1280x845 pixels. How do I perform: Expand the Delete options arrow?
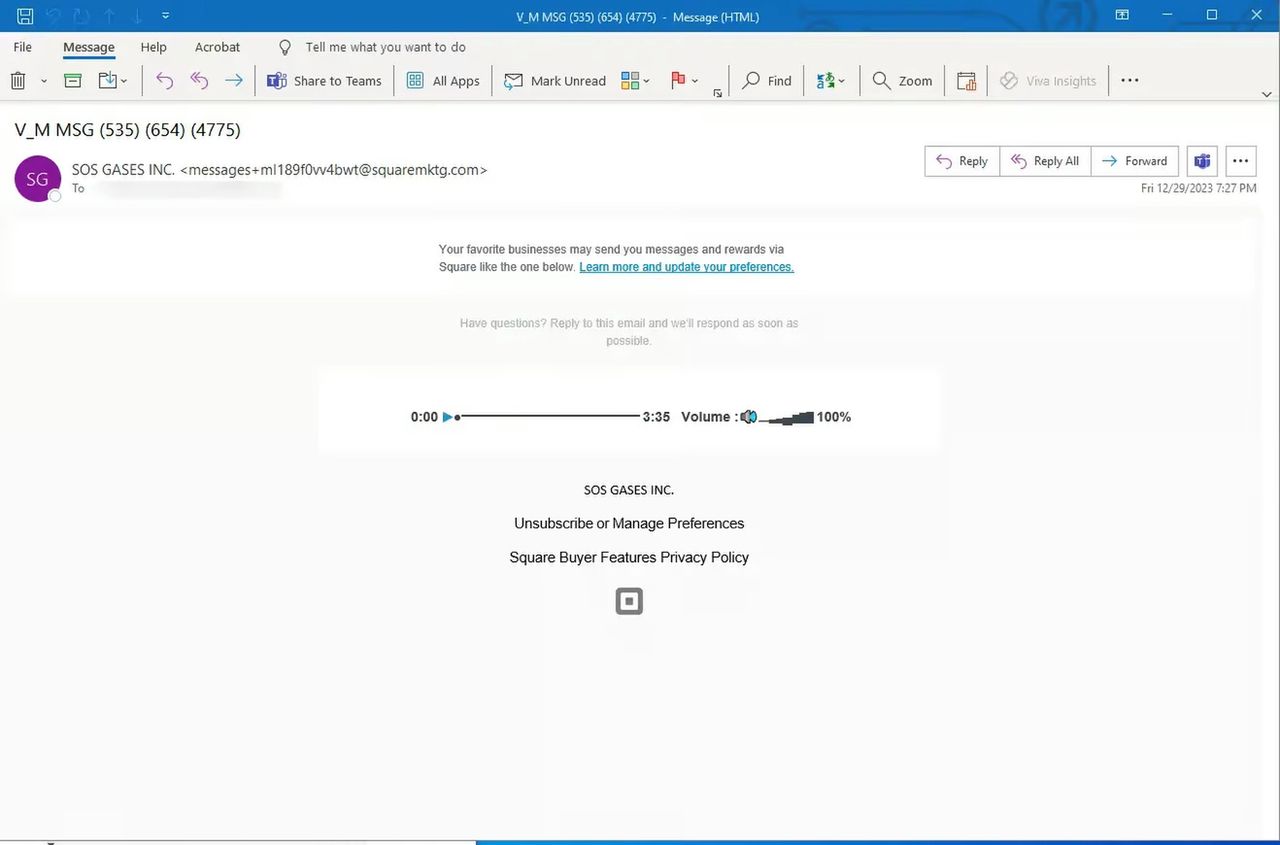click(x=43, y=81)
